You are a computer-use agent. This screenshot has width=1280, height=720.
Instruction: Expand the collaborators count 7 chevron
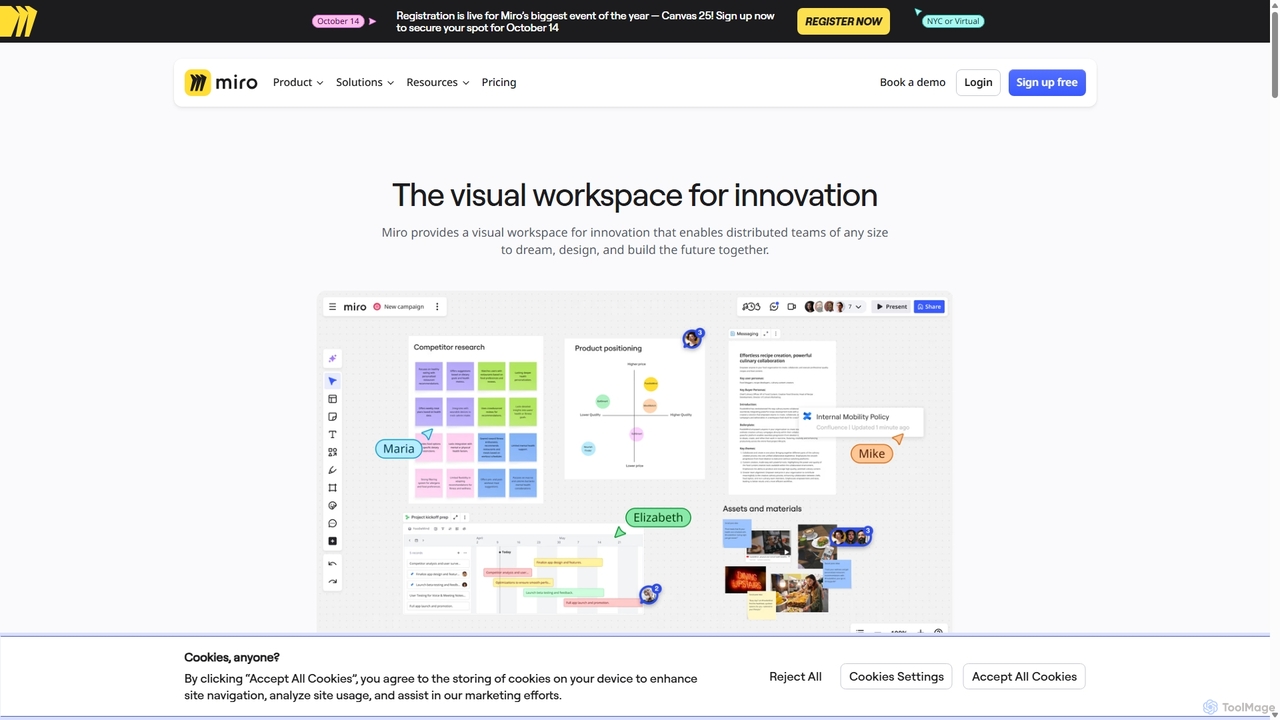(856, 307)
